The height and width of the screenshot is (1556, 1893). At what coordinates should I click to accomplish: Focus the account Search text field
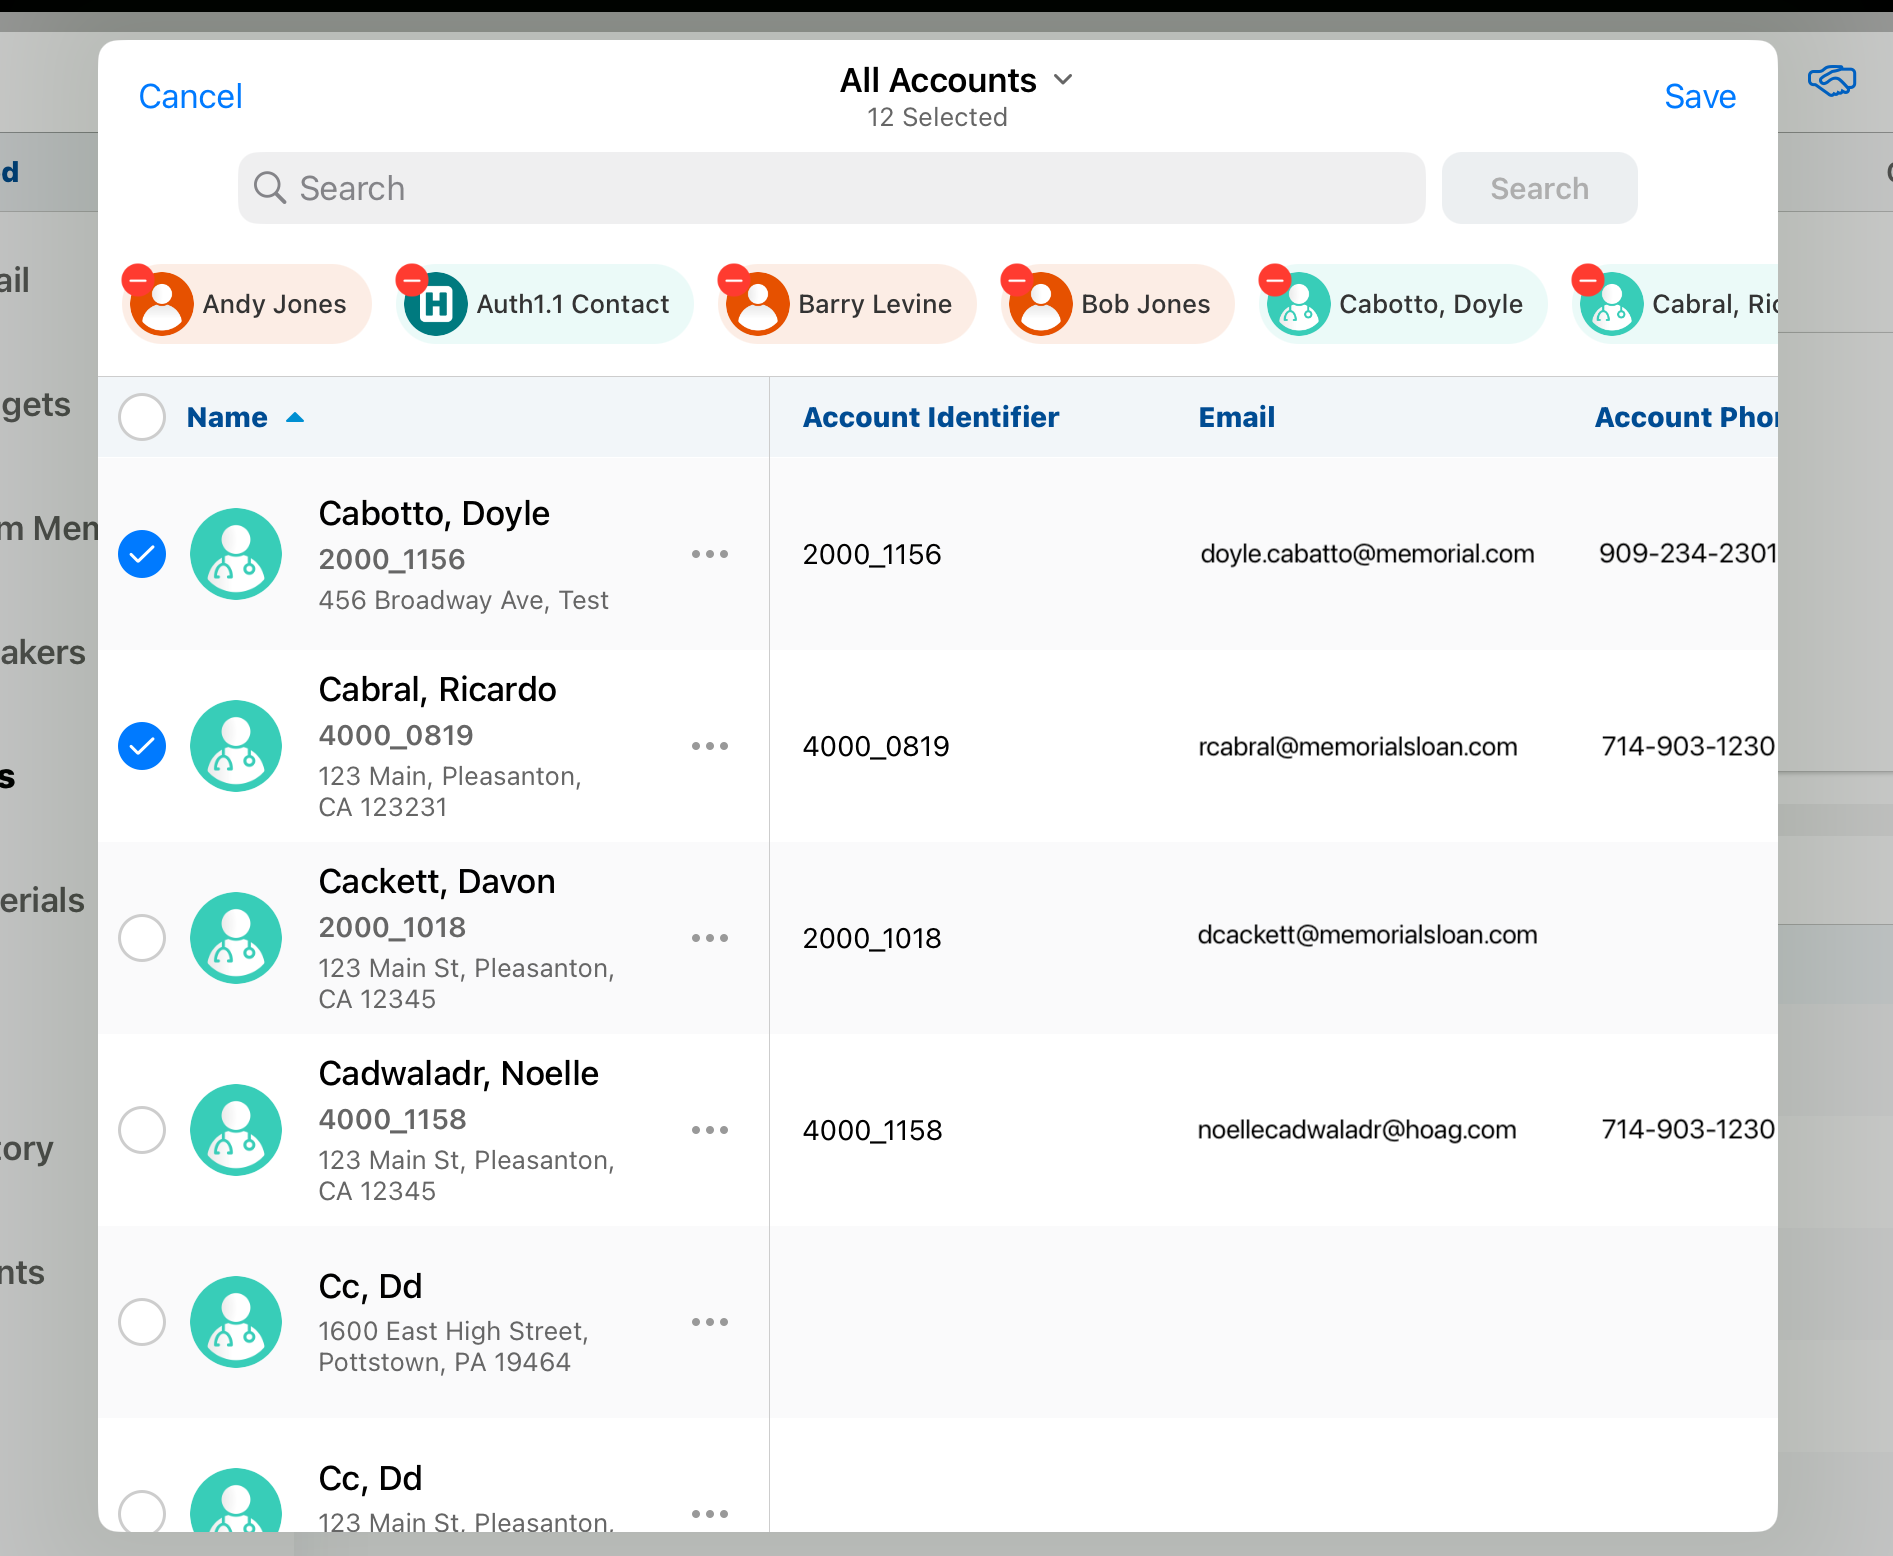click(830, 188)
